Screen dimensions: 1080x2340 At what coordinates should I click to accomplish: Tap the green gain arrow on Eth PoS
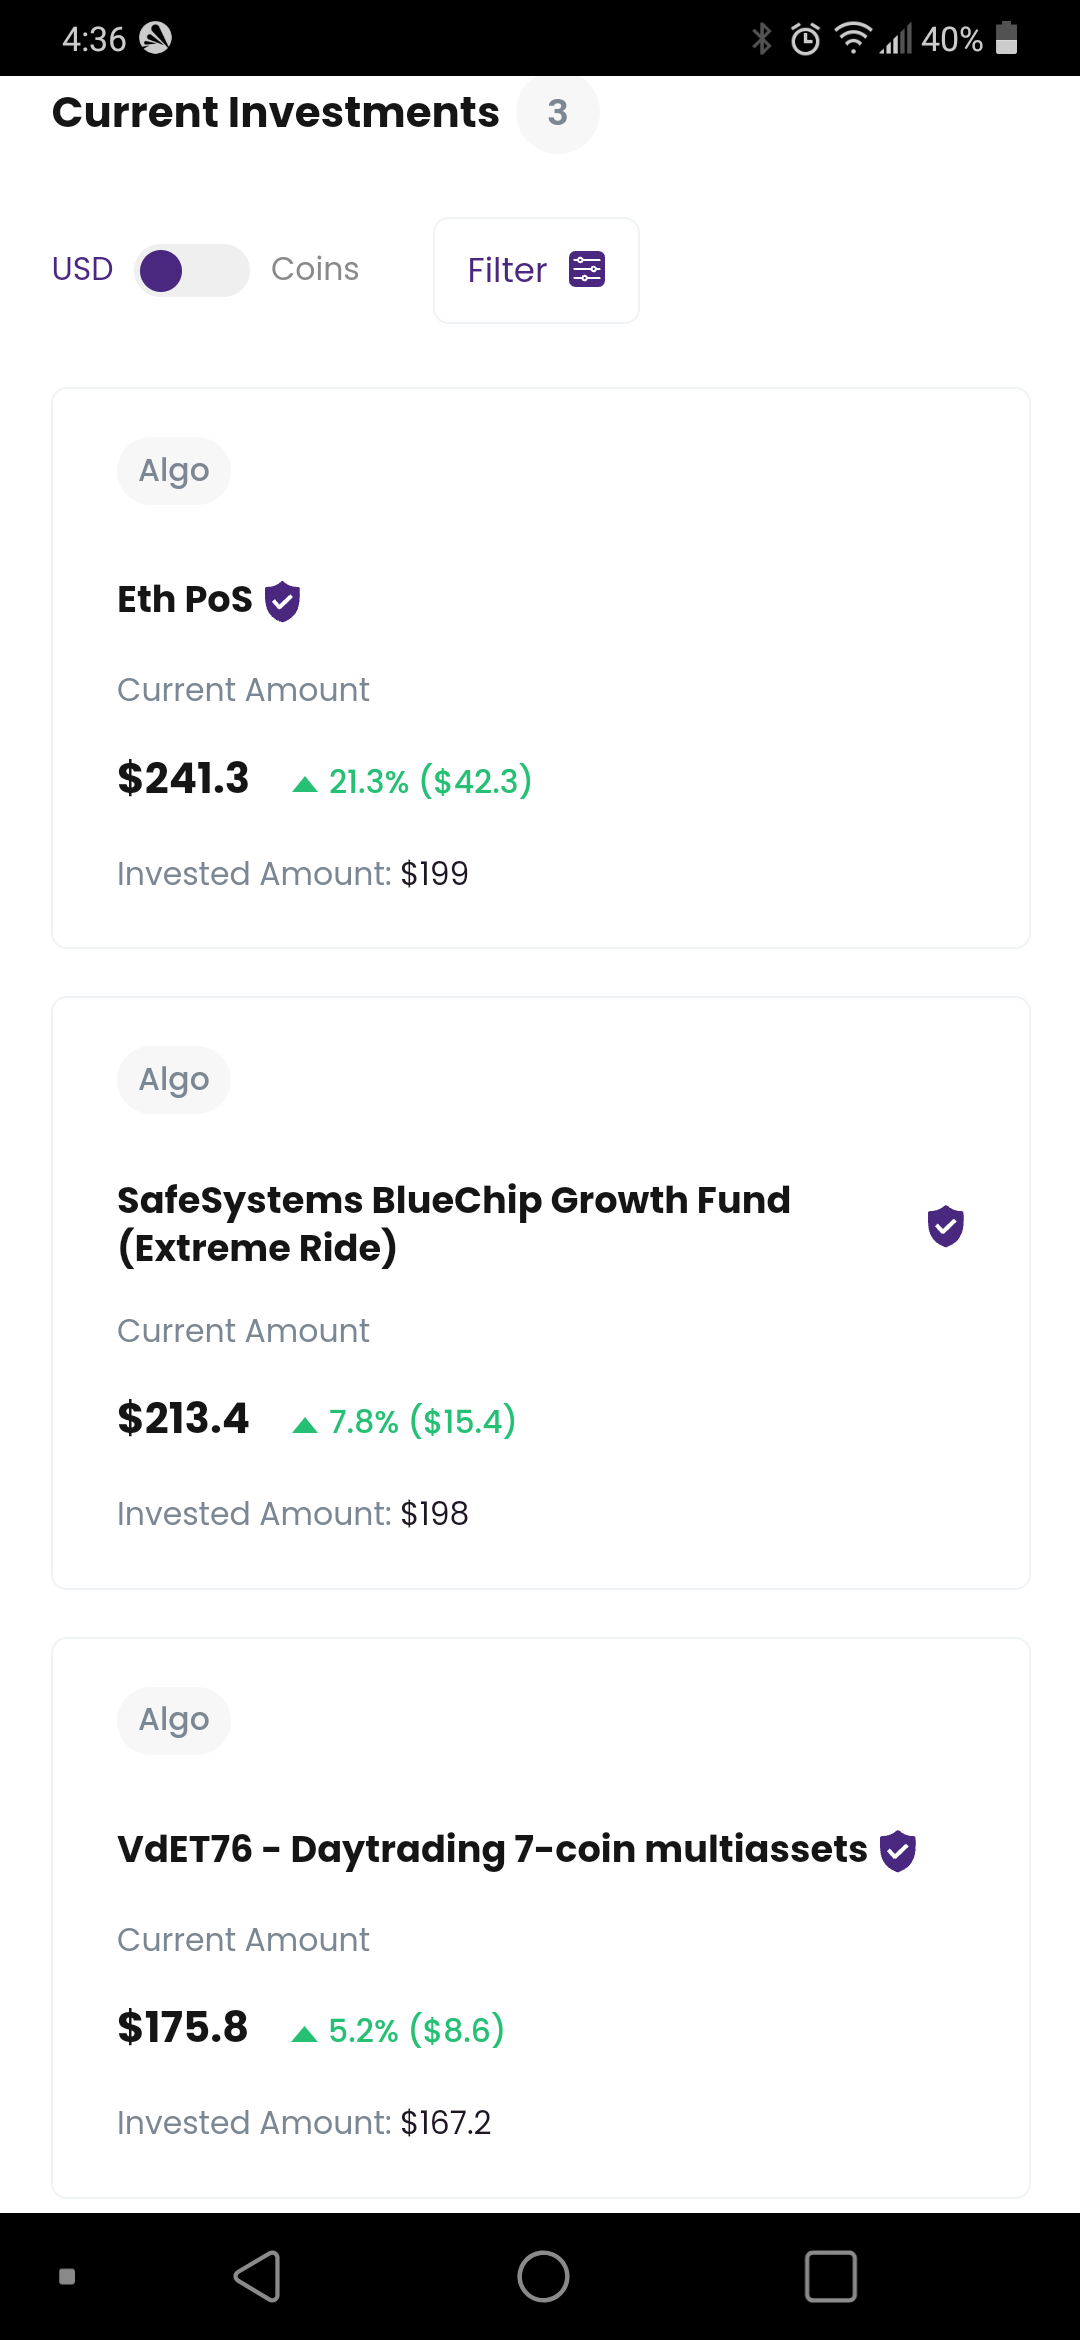[305, 784]
